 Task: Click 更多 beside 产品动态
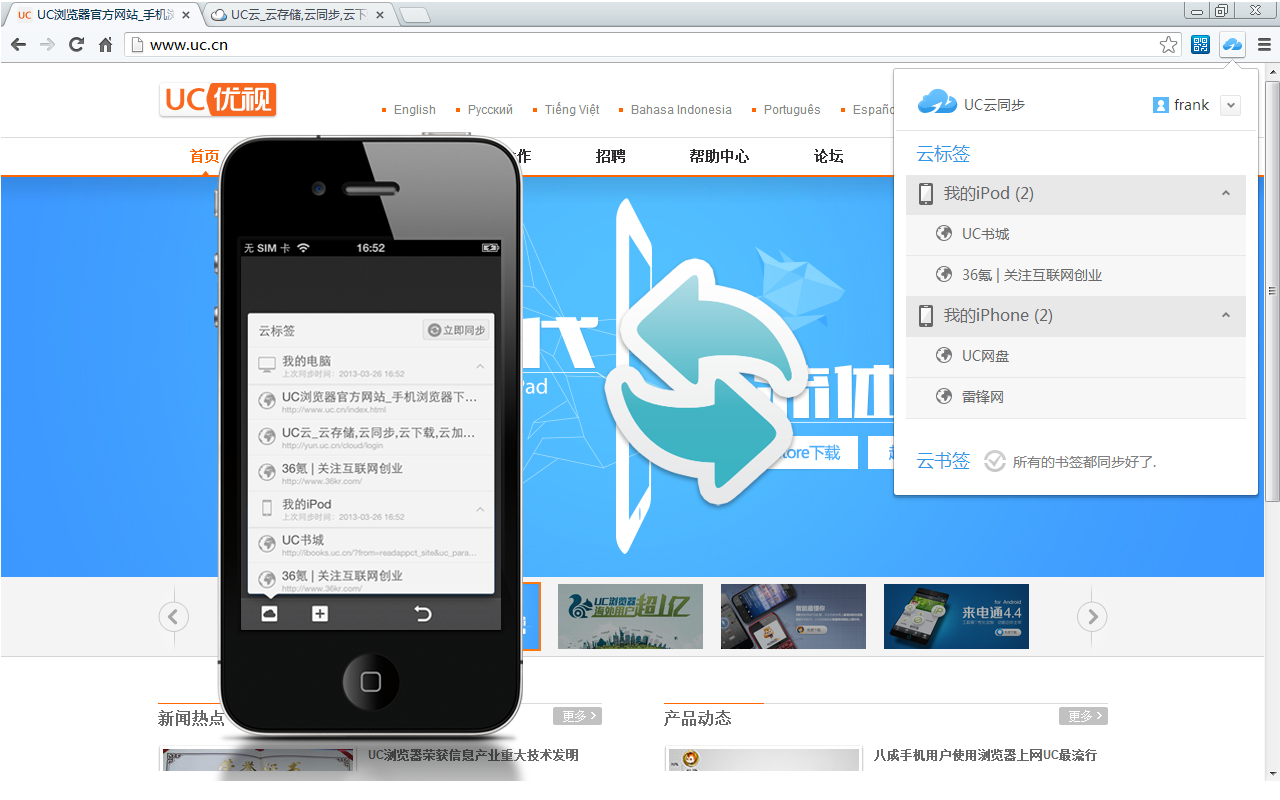[x=1083, y=716]
